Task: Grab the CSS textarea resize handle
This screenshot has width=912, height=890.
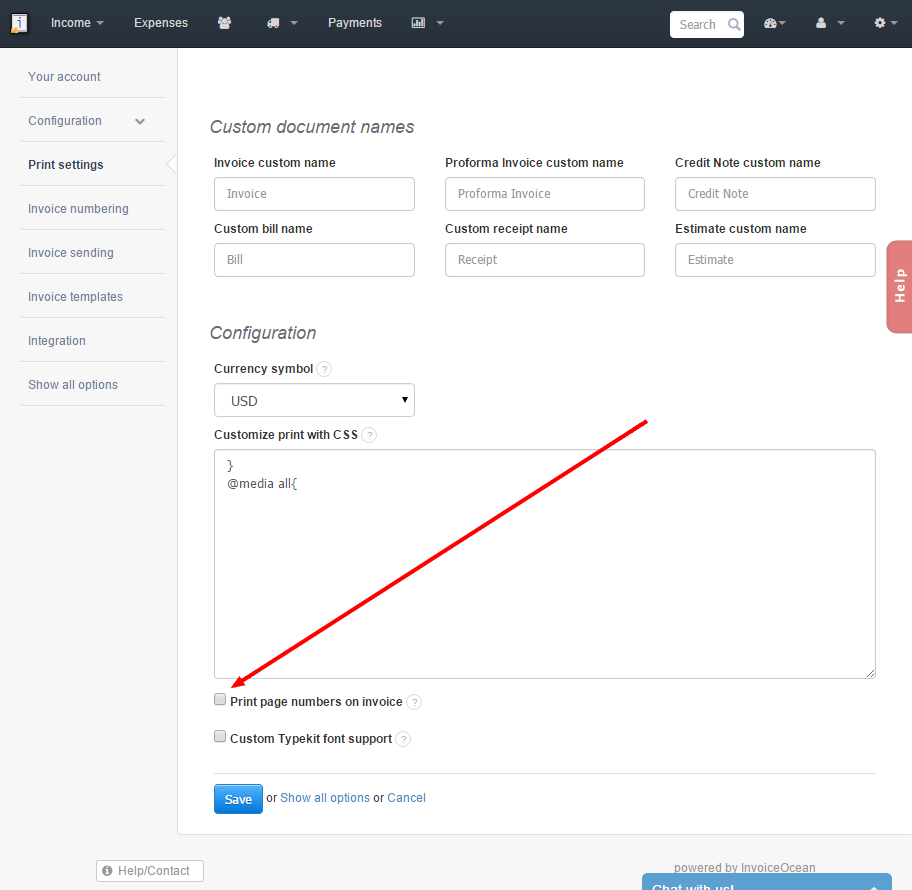Action: point(870,674)
